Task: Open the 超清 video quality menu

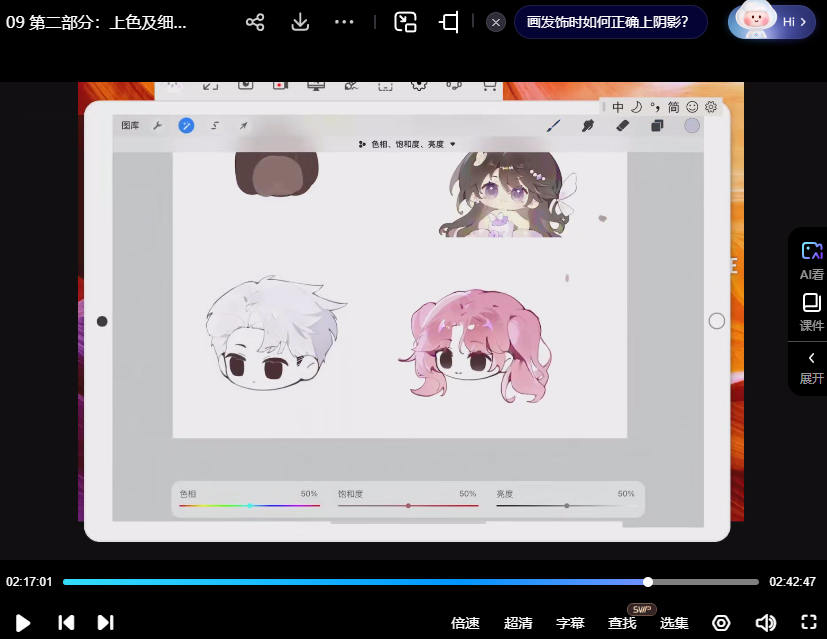Action: (518, 623)
